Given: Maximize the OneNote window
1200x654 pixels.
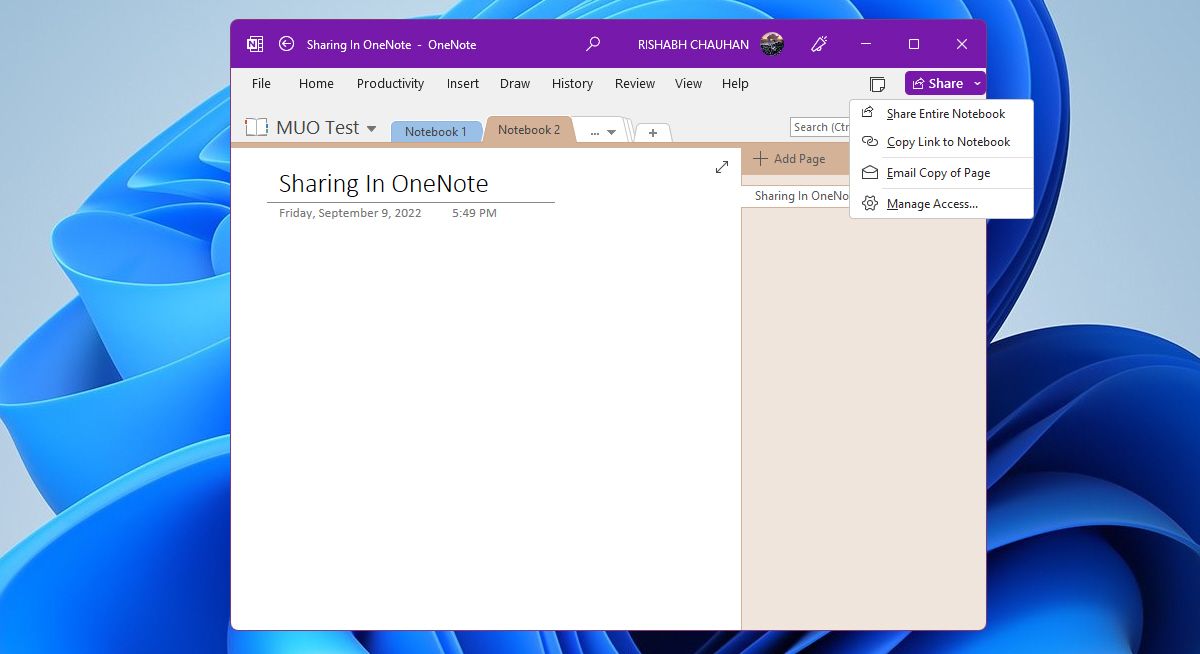Looking at the screenshot, I should [913, 44].
